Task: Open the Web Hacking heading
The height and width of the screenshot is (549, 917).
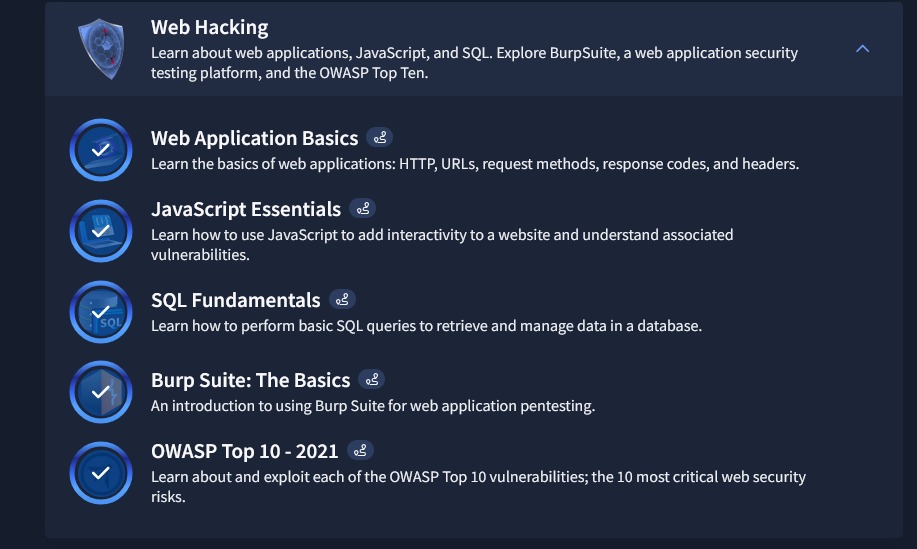Action: pyautogui.click(x=209, y=27)
